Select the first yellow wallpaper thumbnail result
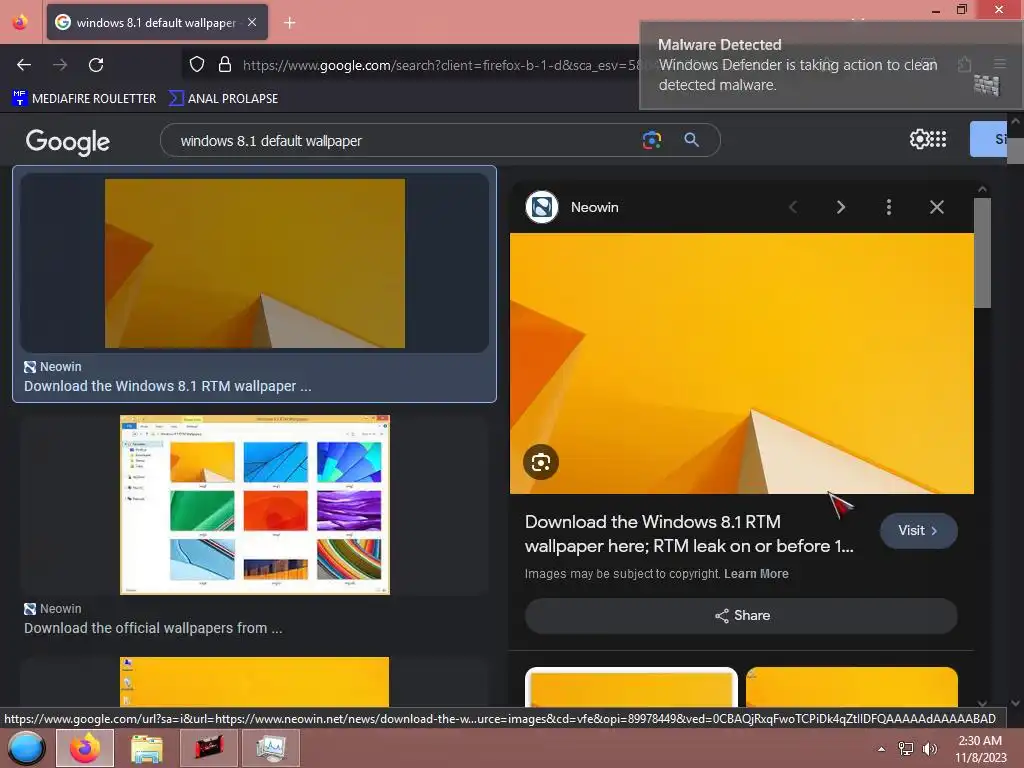Viewport: 1024px width, 768px height. 255,263
